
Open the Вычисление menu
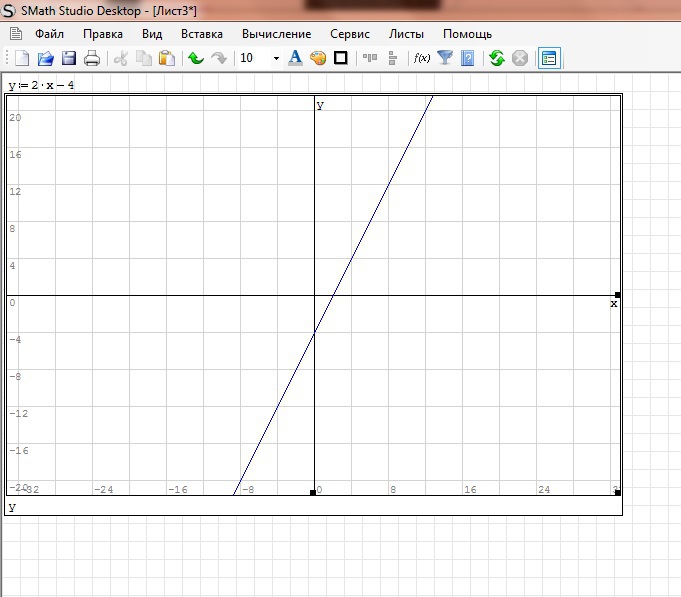[276, 34]
